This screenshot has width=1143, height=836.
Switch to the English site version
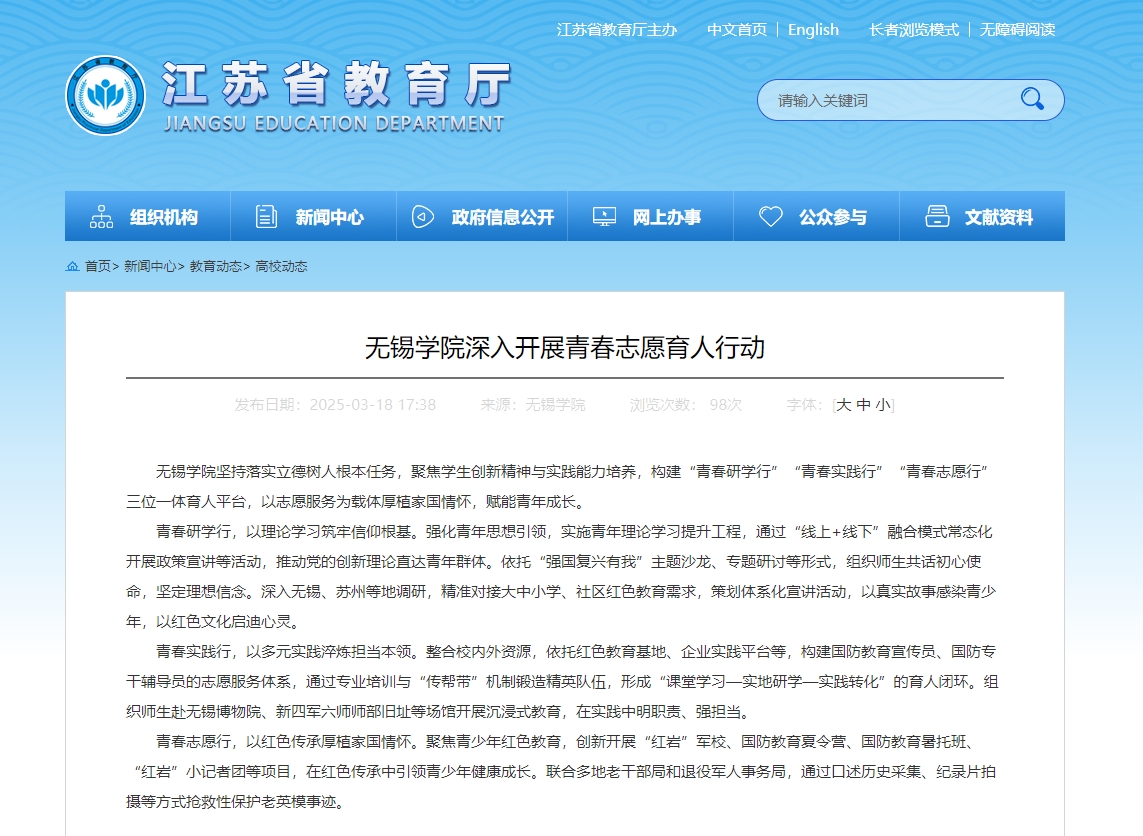coord(813,30)
